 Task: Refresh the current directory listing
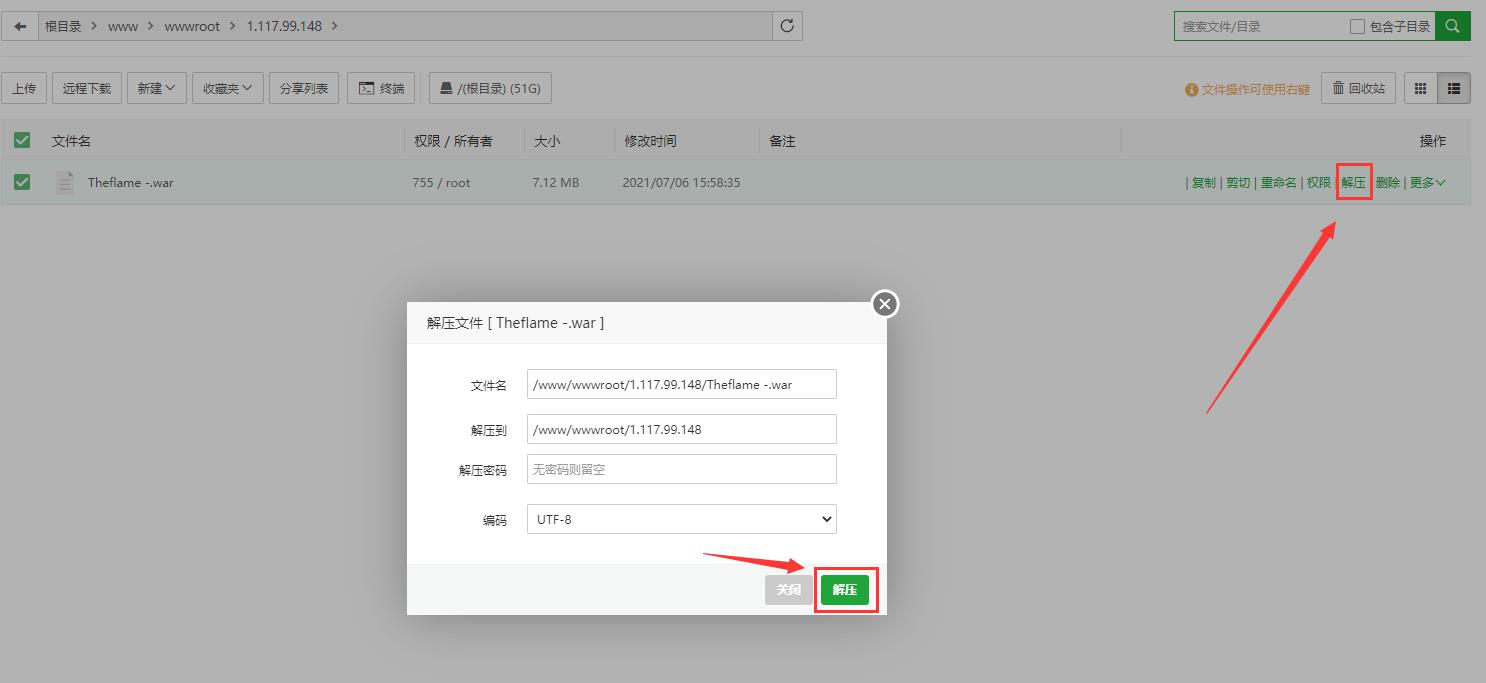pyautogui.click(x=787, y=26)
